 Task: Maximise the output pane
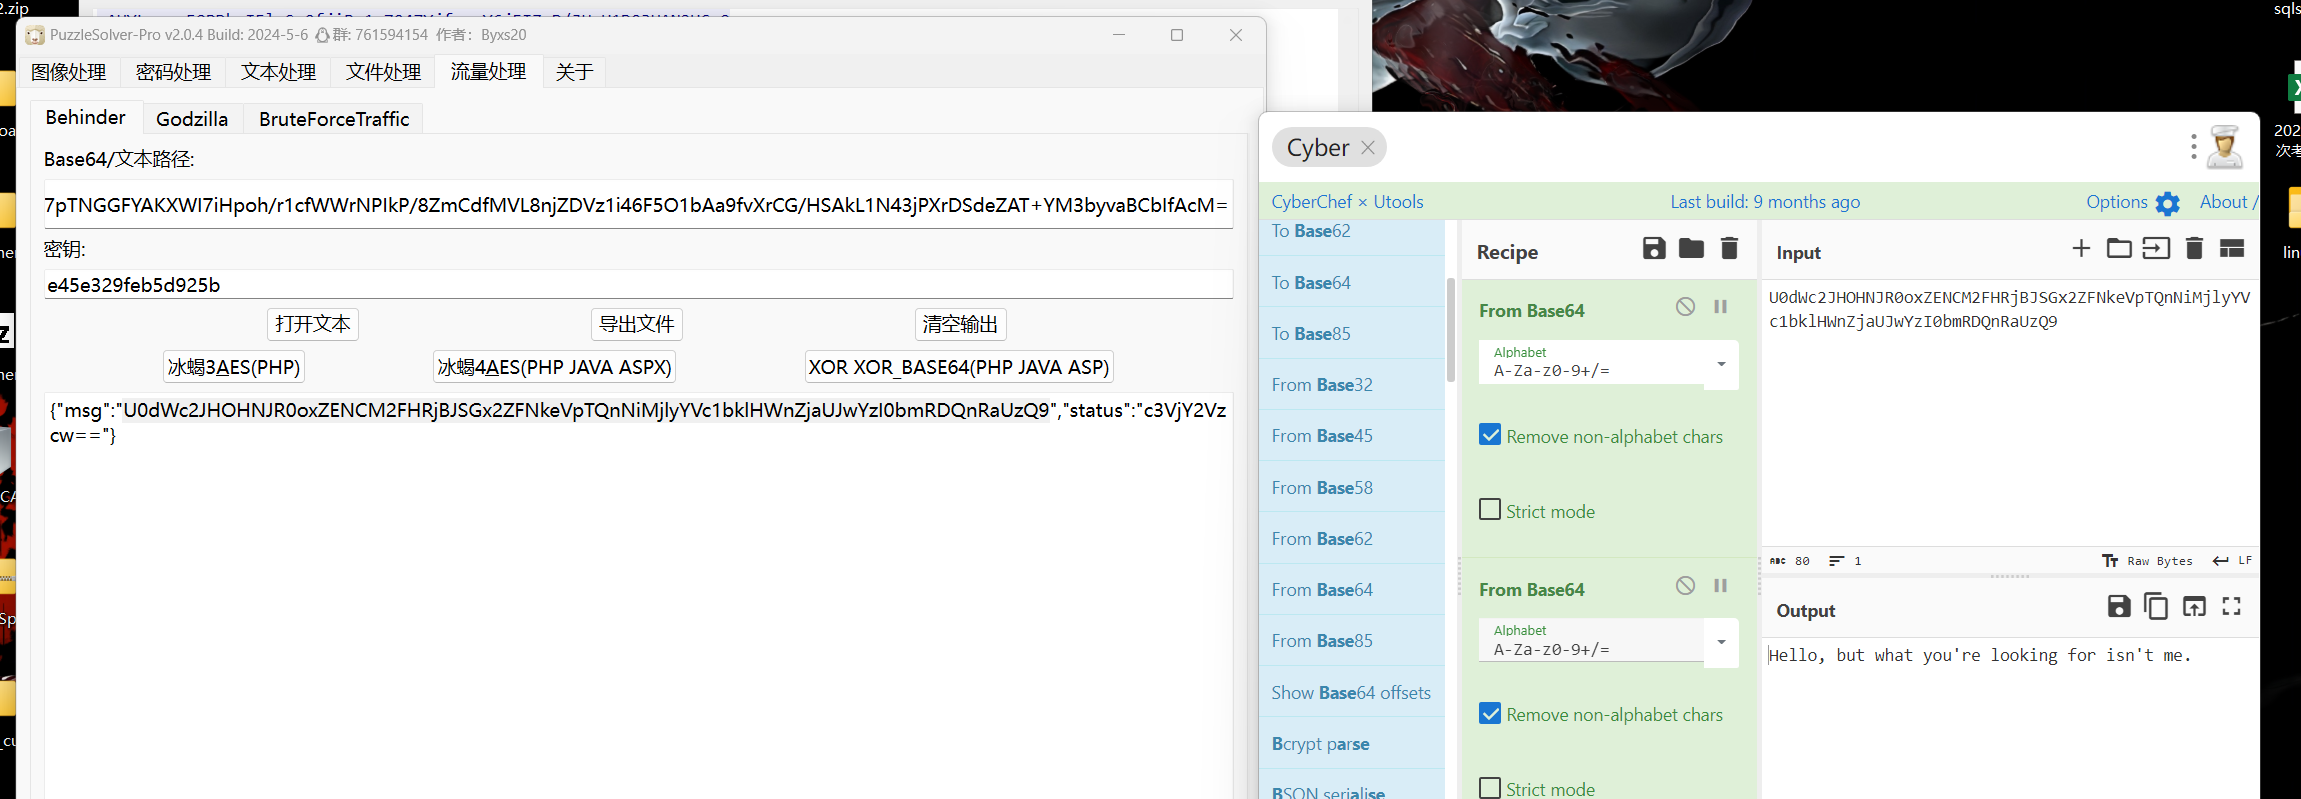click(x=2231, y=606)
